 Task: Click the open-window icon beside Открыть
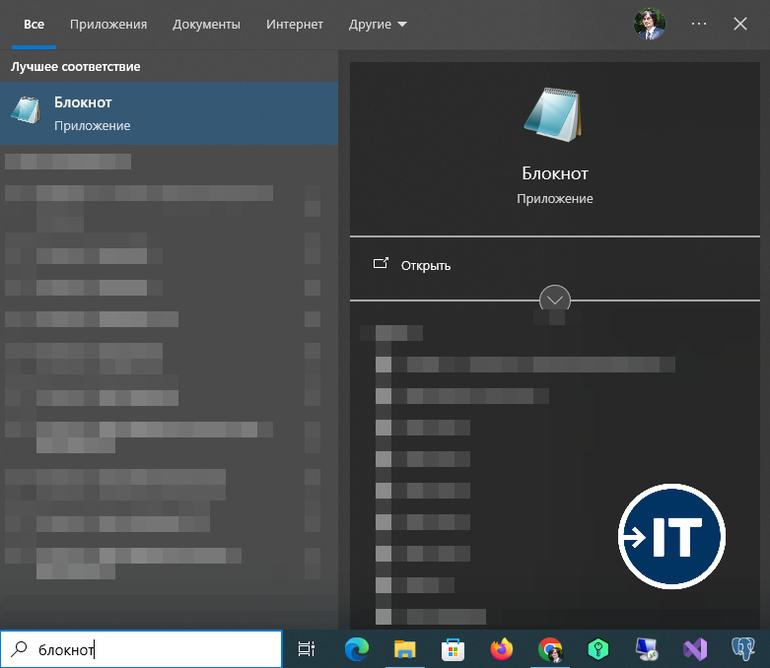click(381, 263)
